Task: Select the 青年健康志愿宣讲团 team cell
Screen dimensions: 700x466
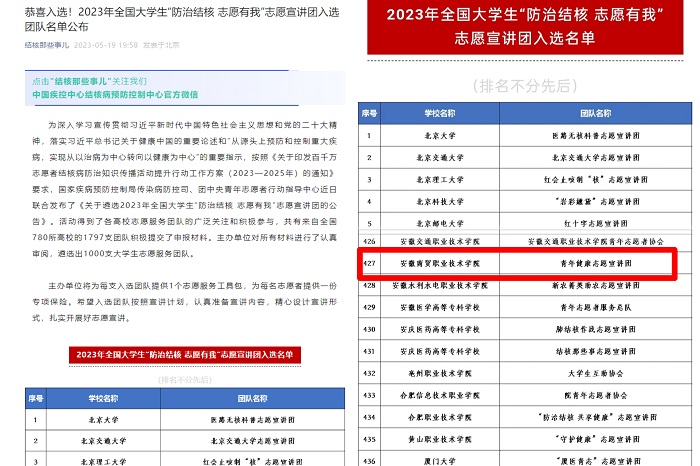Action: pos(596,263)
